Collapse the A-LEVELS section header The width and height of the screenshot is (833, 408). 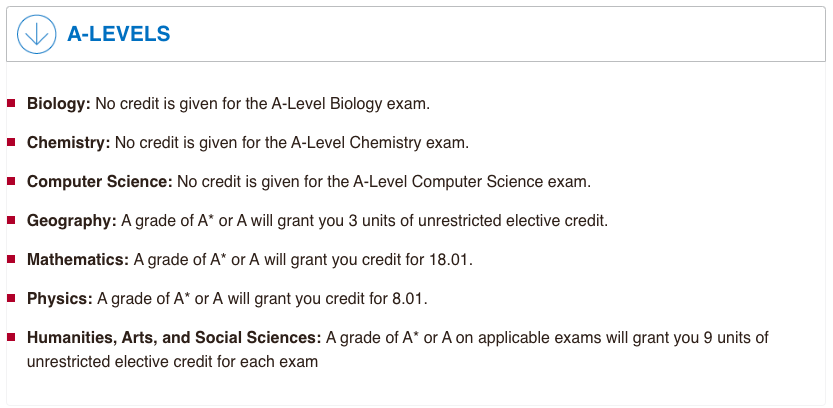coord(416,34)
